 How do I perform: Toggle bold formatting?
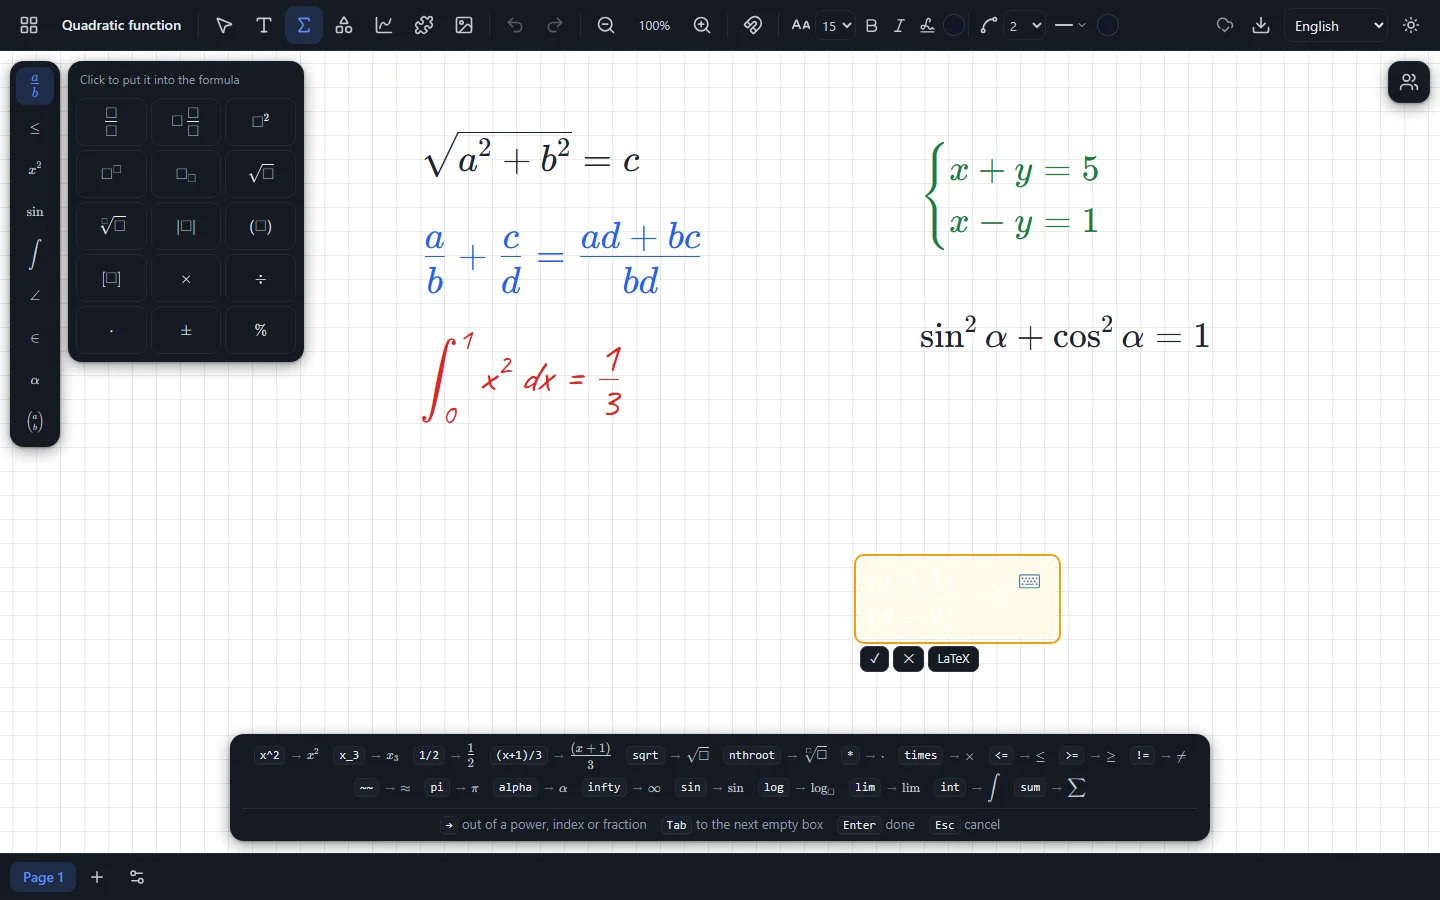coord(871,25)
